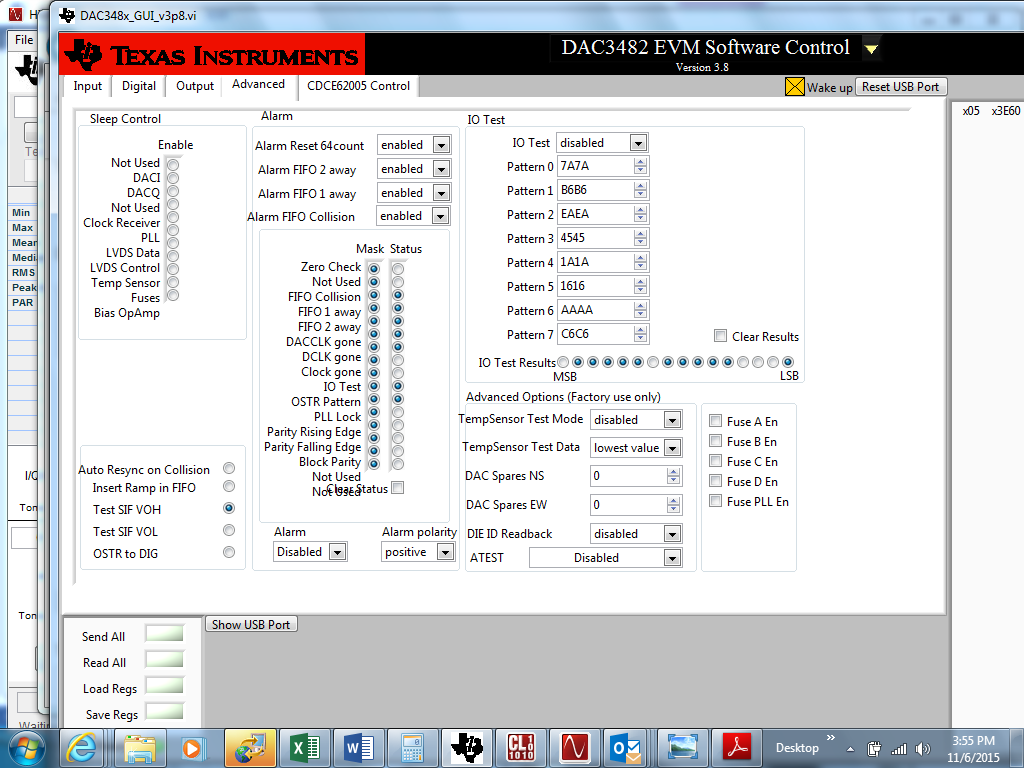The height and width of the screenshot is (768, 1024).
Task: Enable Fuse PLL En checkbox
Action: point(716,501)
